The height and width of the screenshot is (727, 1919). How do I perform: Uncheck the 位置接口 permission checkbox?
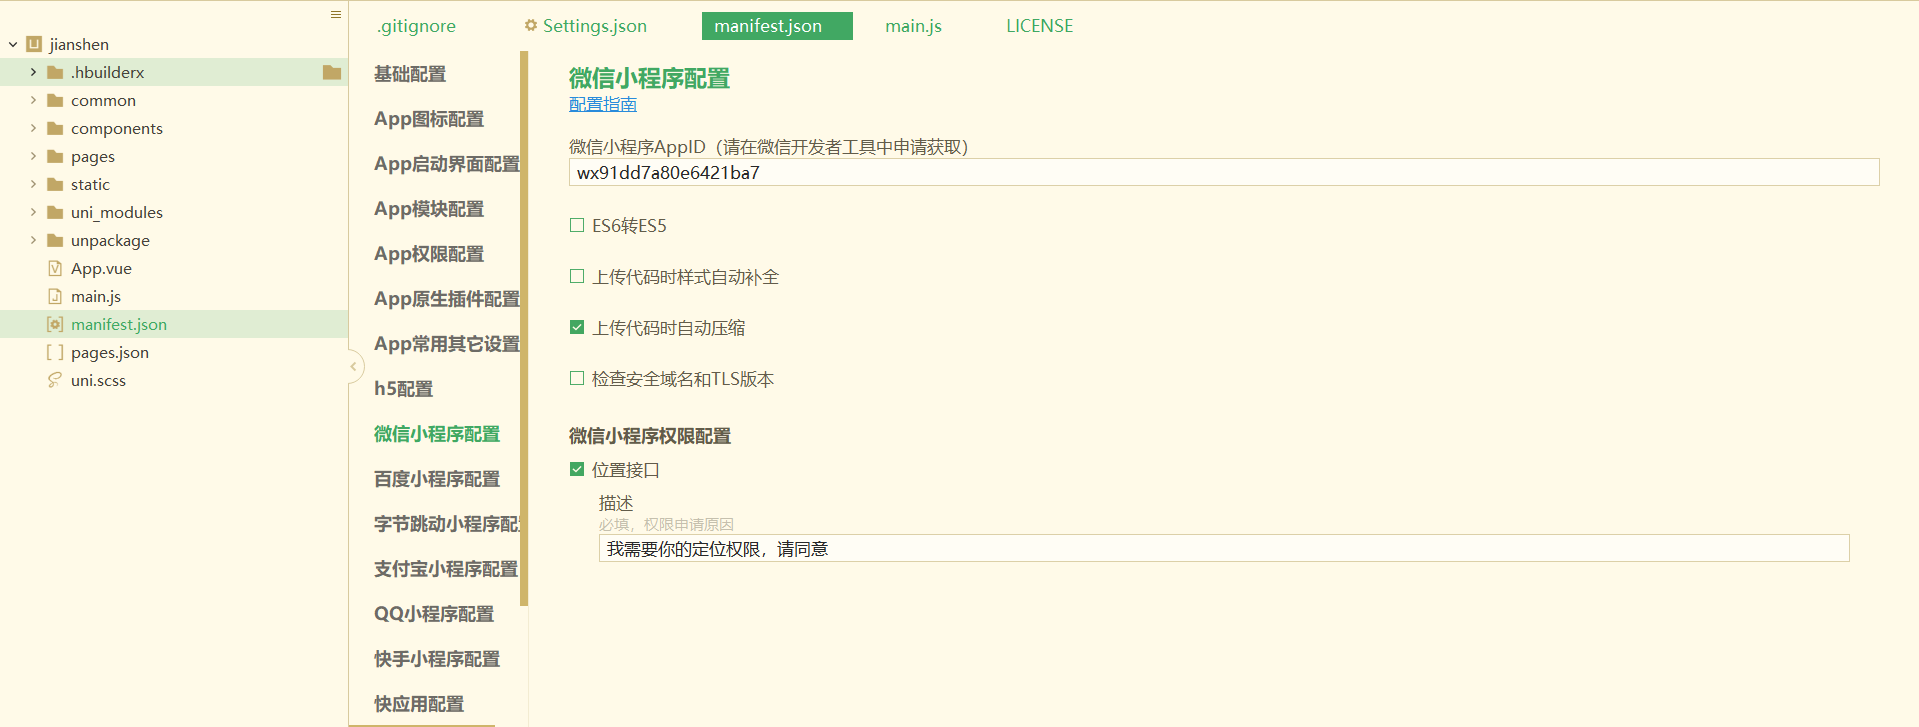tap(577, 469)
